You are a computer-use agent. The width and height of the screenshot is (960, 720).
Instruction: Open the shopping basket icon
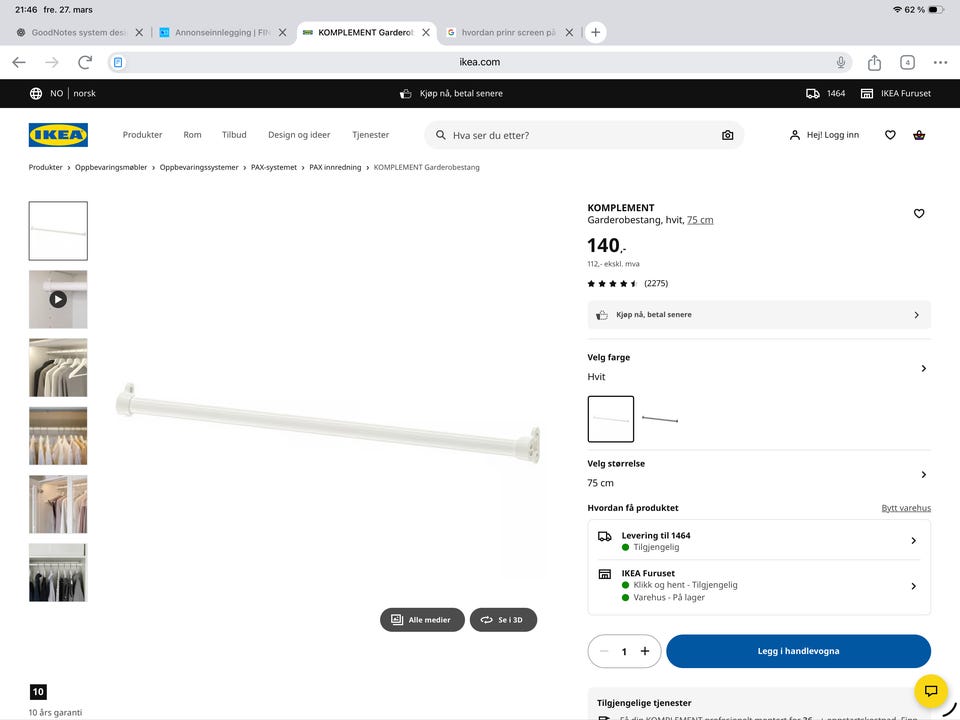[919, 135]
